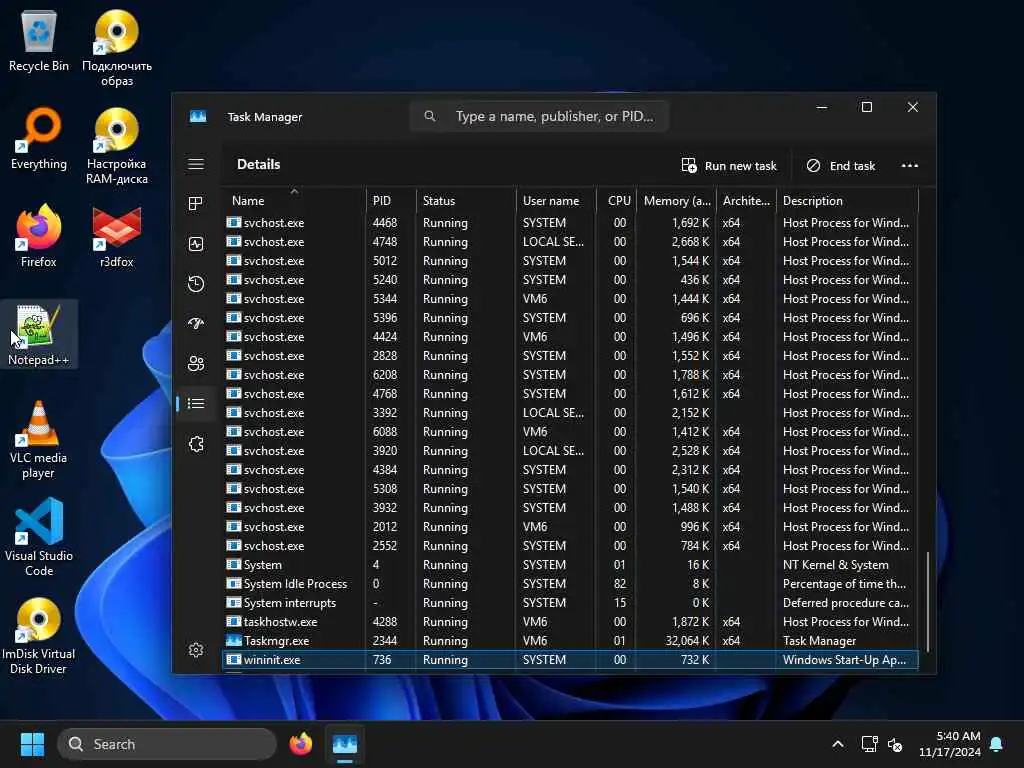1024x768 pixels.
Task: Select svchost.exe with PID 4748
Action: pyautogui.click(x=570, y=242)
